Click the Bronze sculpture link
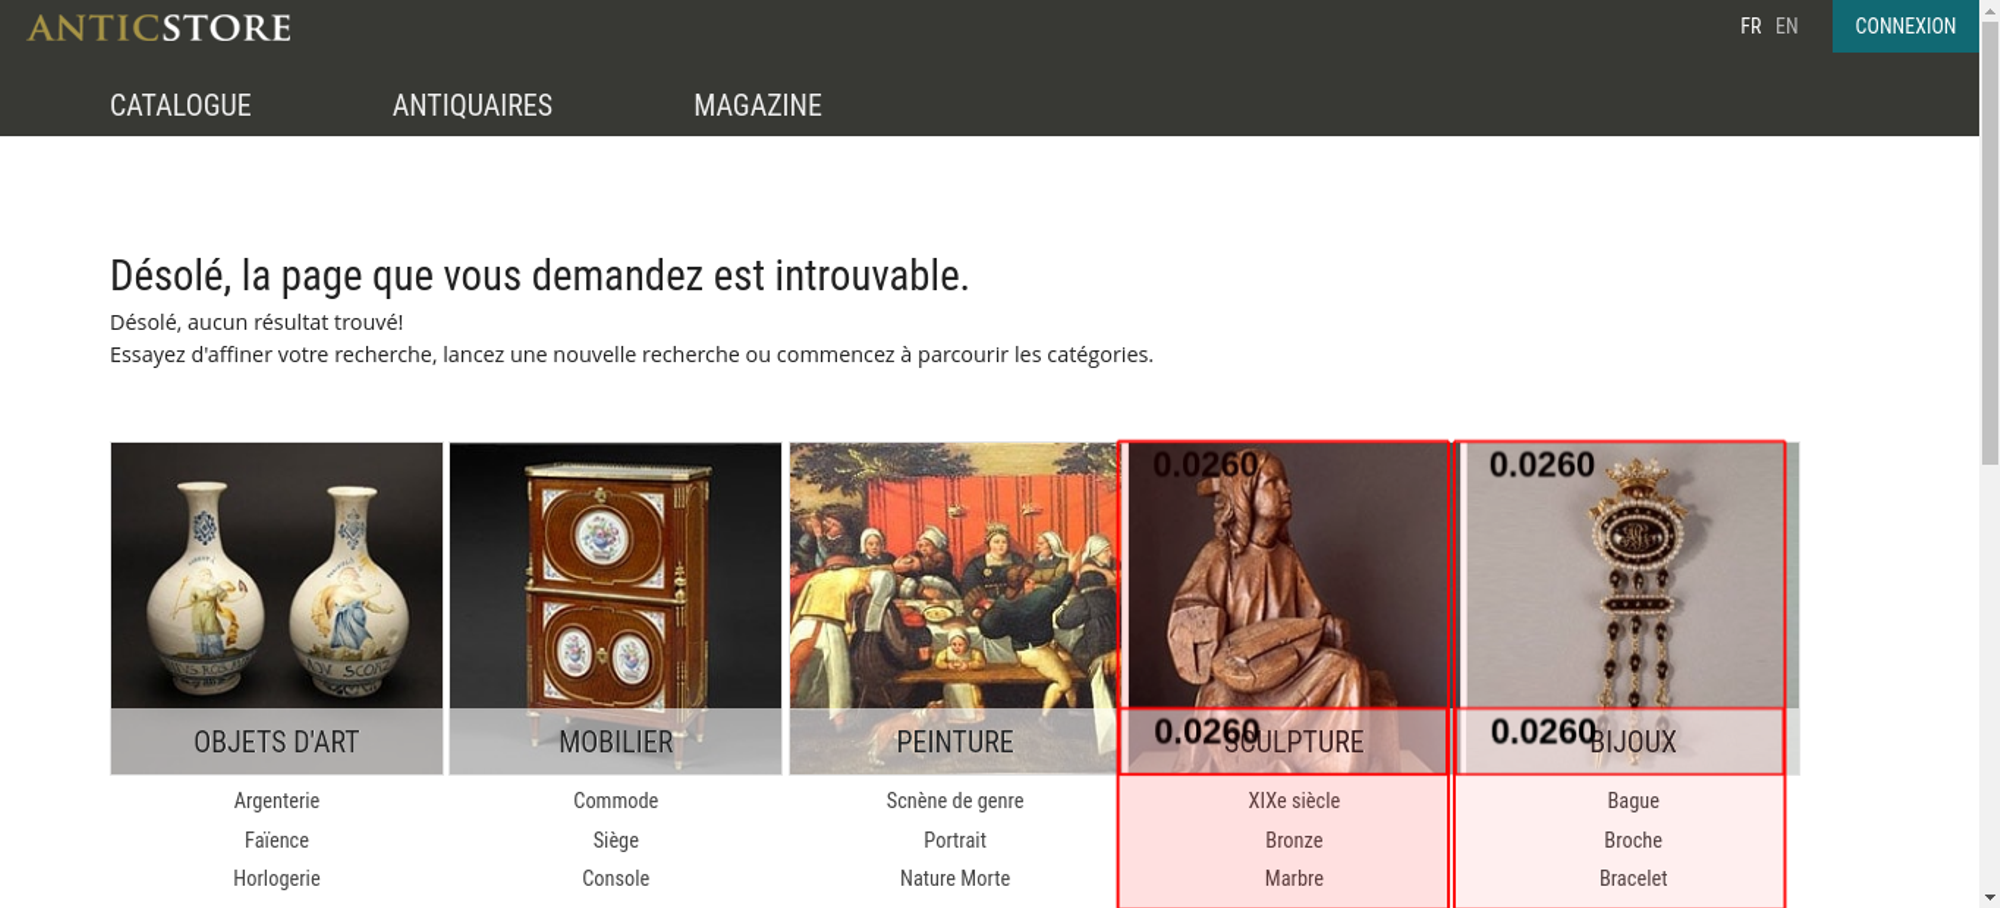Screen dimensions: 2000x908 1294,840
